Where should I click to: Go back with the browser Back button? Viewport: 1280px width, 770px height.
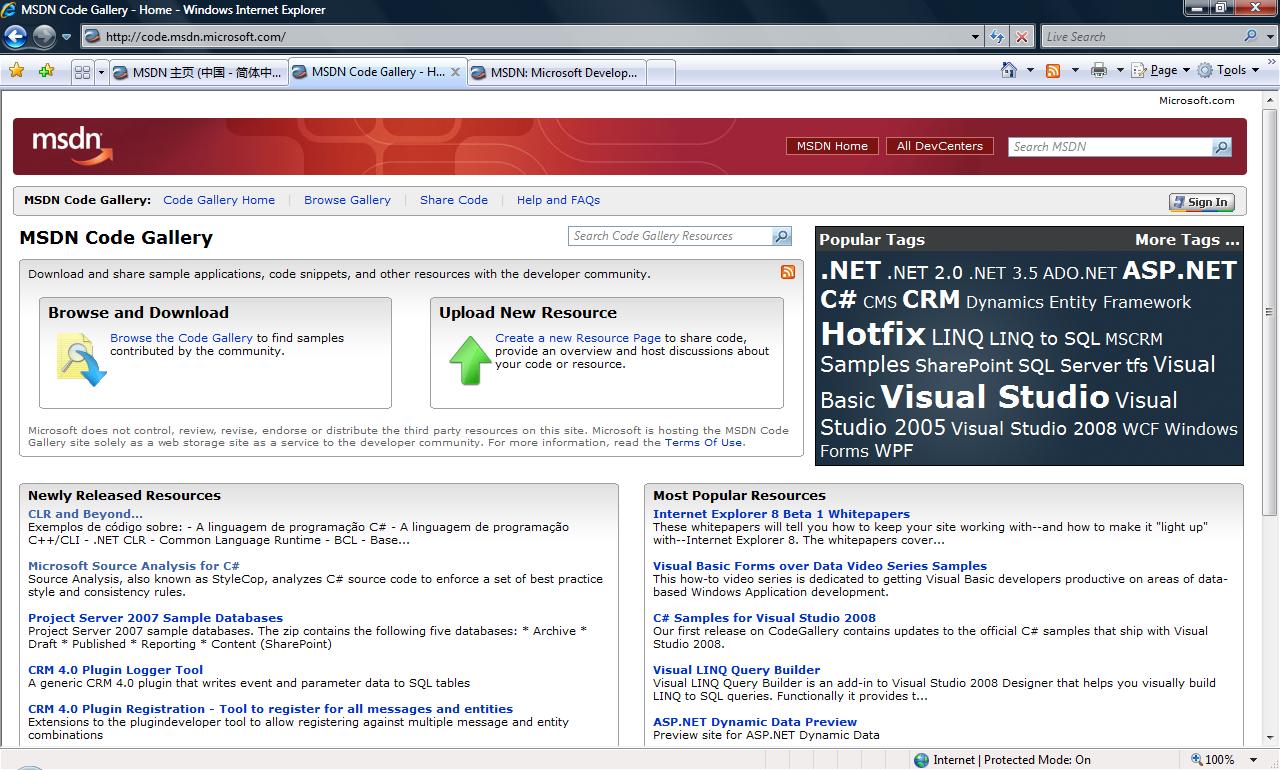(x=15, y=37)
